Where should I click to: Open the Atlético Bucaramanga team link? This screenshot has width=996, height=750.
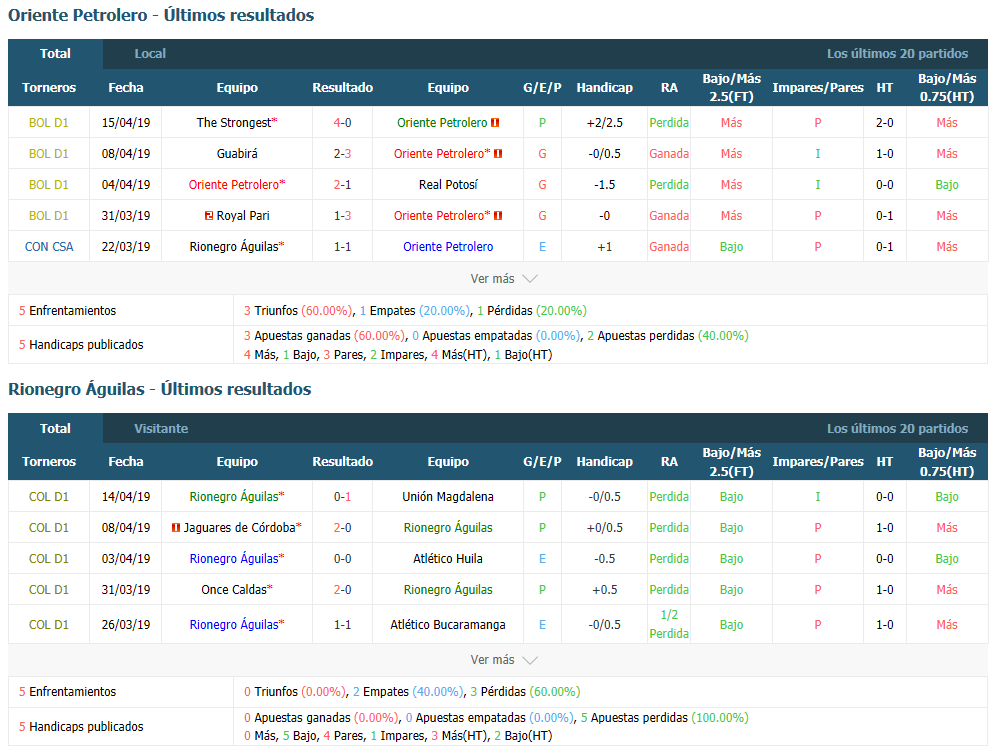(448, 625)
